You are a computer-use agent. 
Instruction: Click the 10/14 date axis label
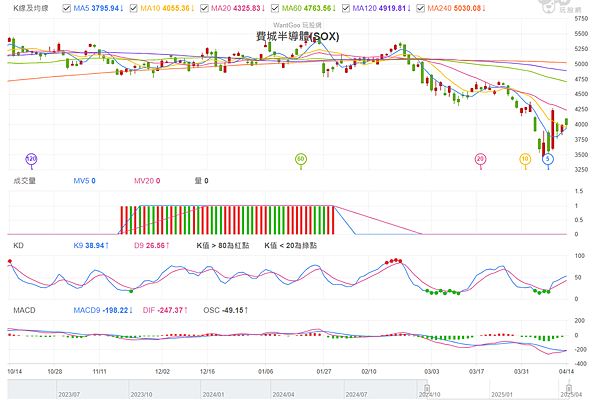pos(15,371)
